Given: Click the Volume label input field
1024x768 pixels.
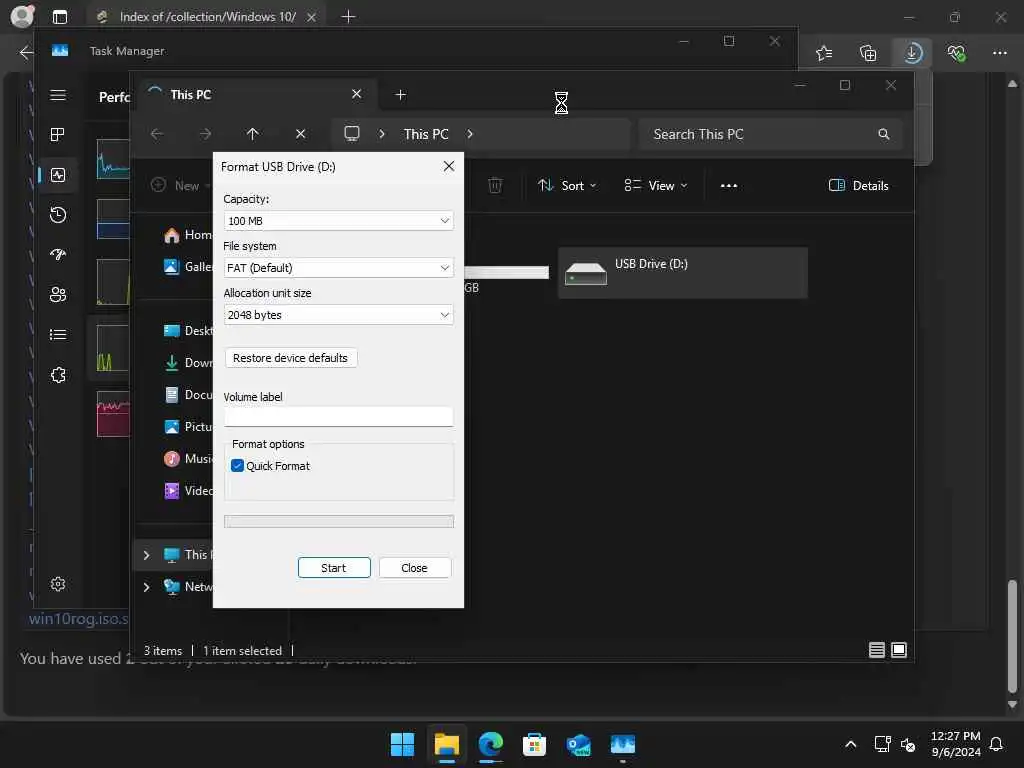Looking at the screenshot, I should (338, 417).
